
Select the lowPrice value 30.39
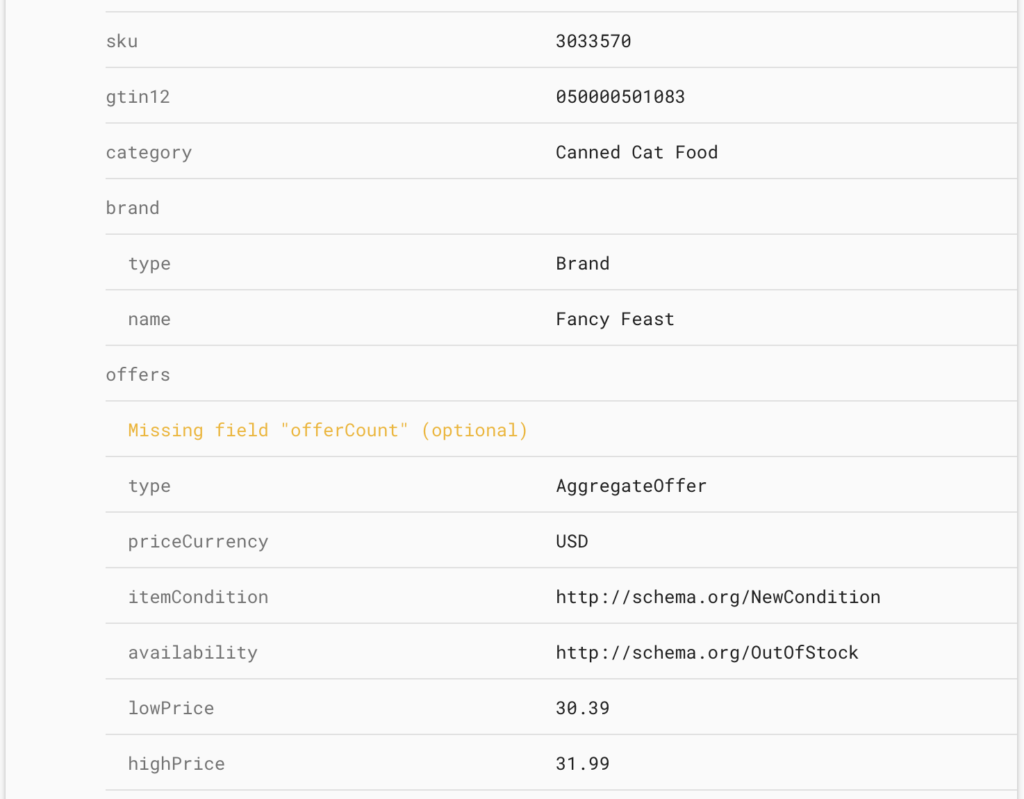pos(583,708)
